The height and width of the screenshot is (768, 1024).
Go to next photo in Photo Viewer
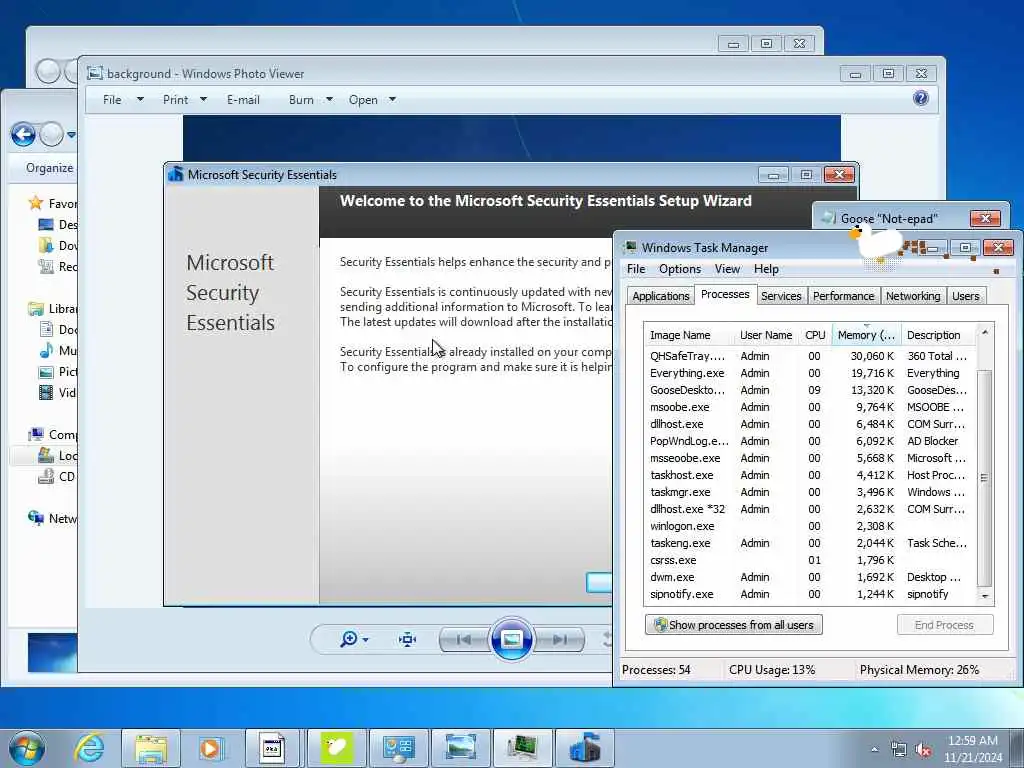[x=560, y=639]
